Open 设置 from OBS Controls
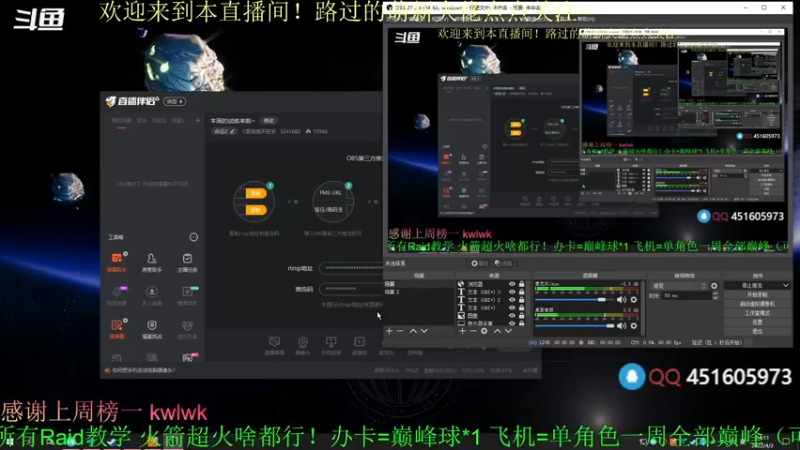The width and height of the screenshot is (800, 450). click(x=757, y=322)
